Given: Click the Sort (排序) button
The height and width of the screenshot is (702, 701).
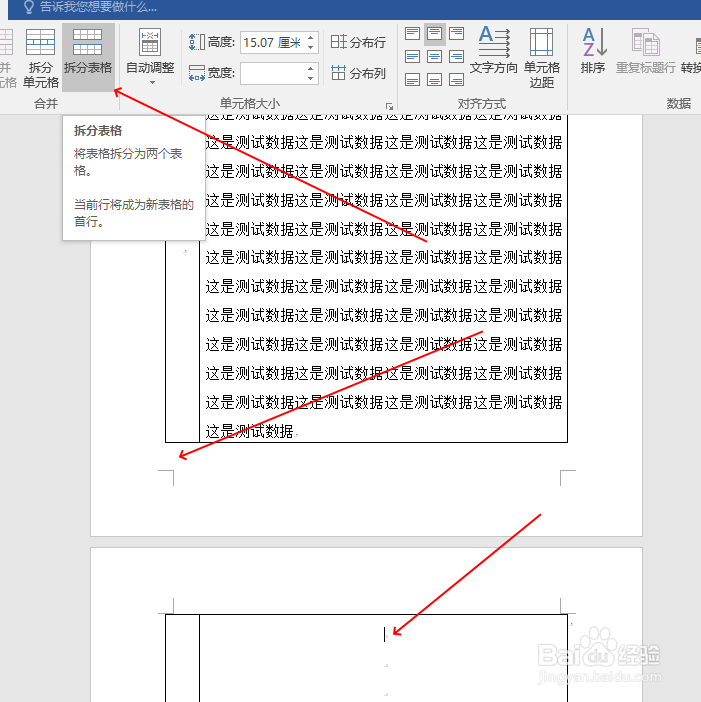Looking at the screenshot, I should pos(593,50).
